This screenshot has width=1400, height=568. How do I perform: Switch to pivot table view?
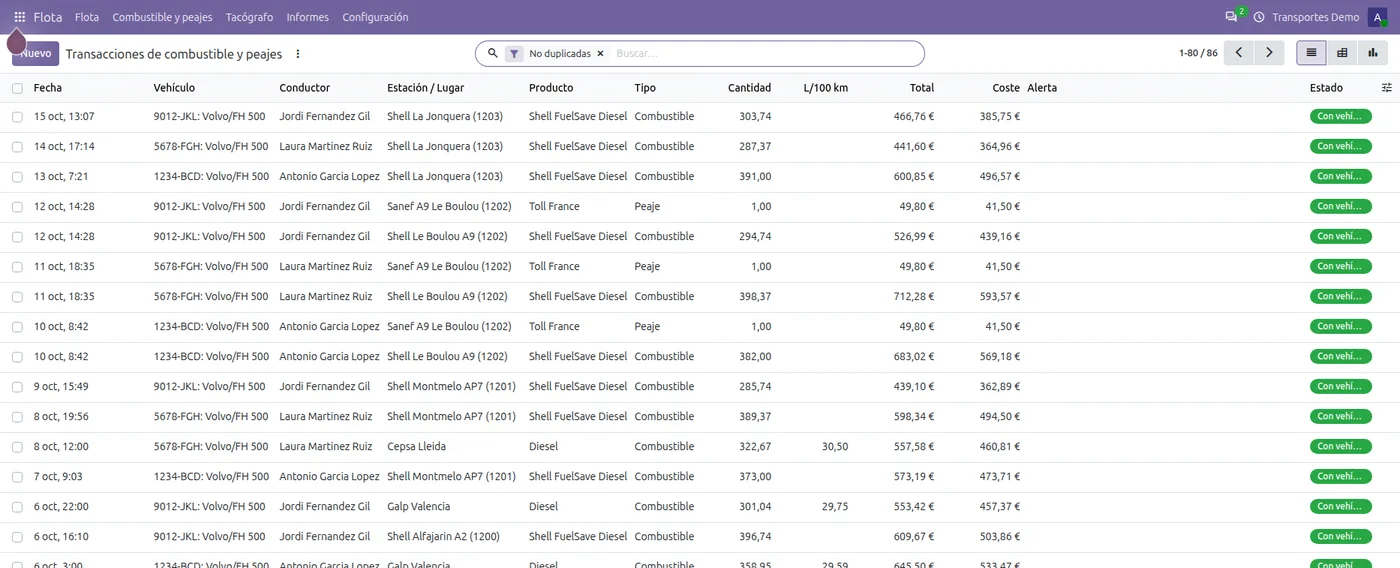(1342, 53)
